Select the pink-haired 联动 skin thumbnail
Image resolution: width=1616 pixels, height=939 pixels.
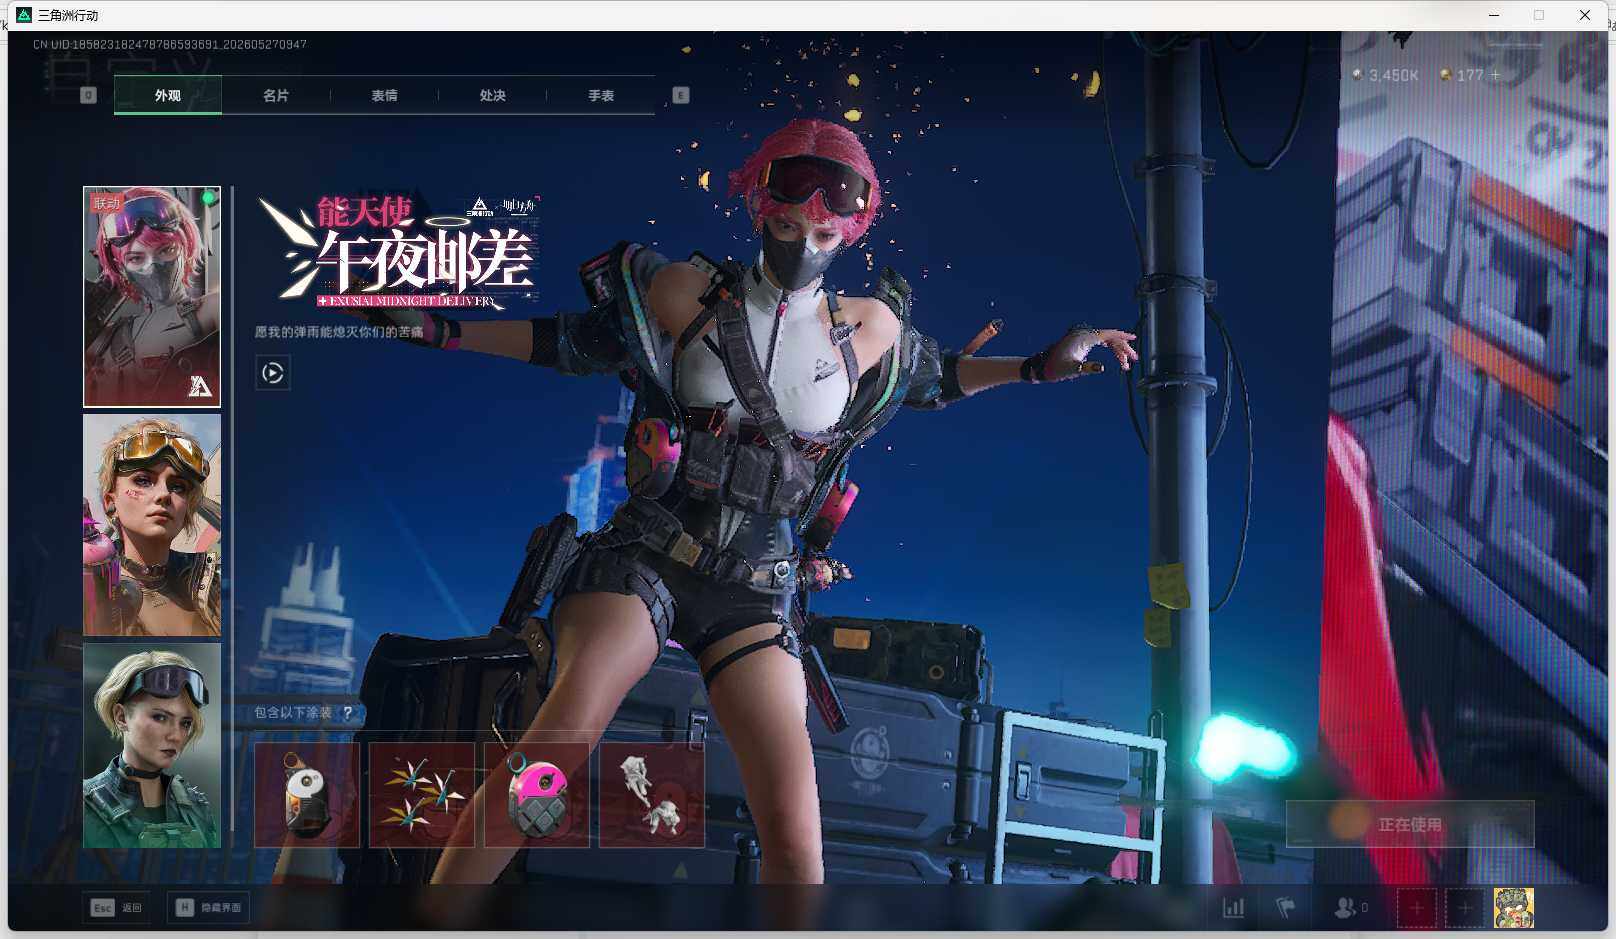pos(152,297)
